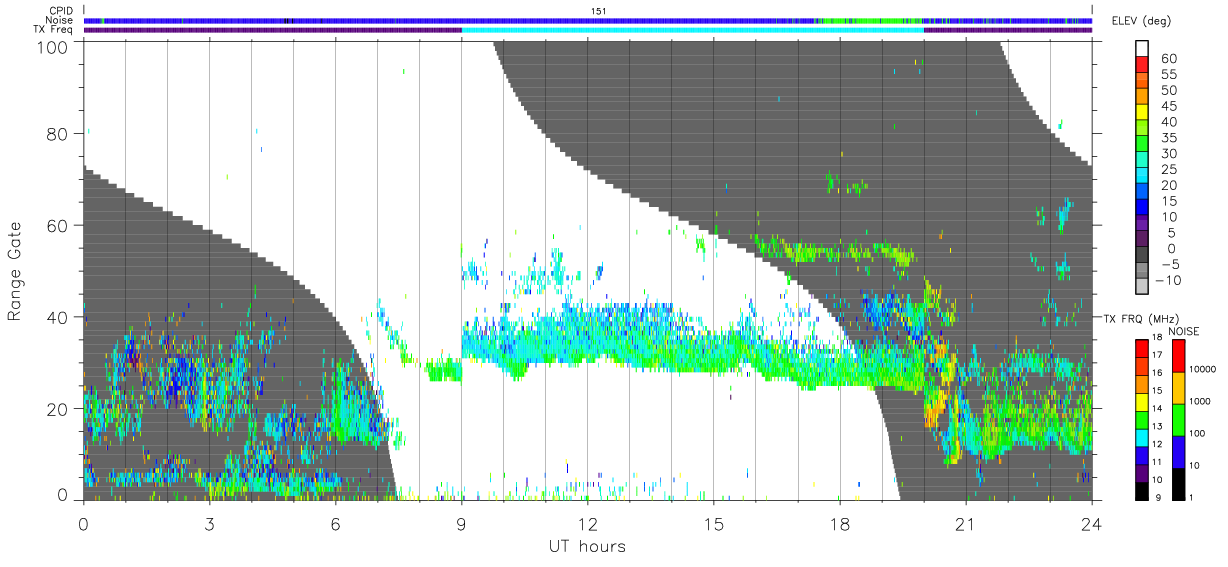Image resolution: width=1228 pixels, height=567 pixels.
Task: Click the x-axis tick label '21'
Action: click(x=966, y=523)
